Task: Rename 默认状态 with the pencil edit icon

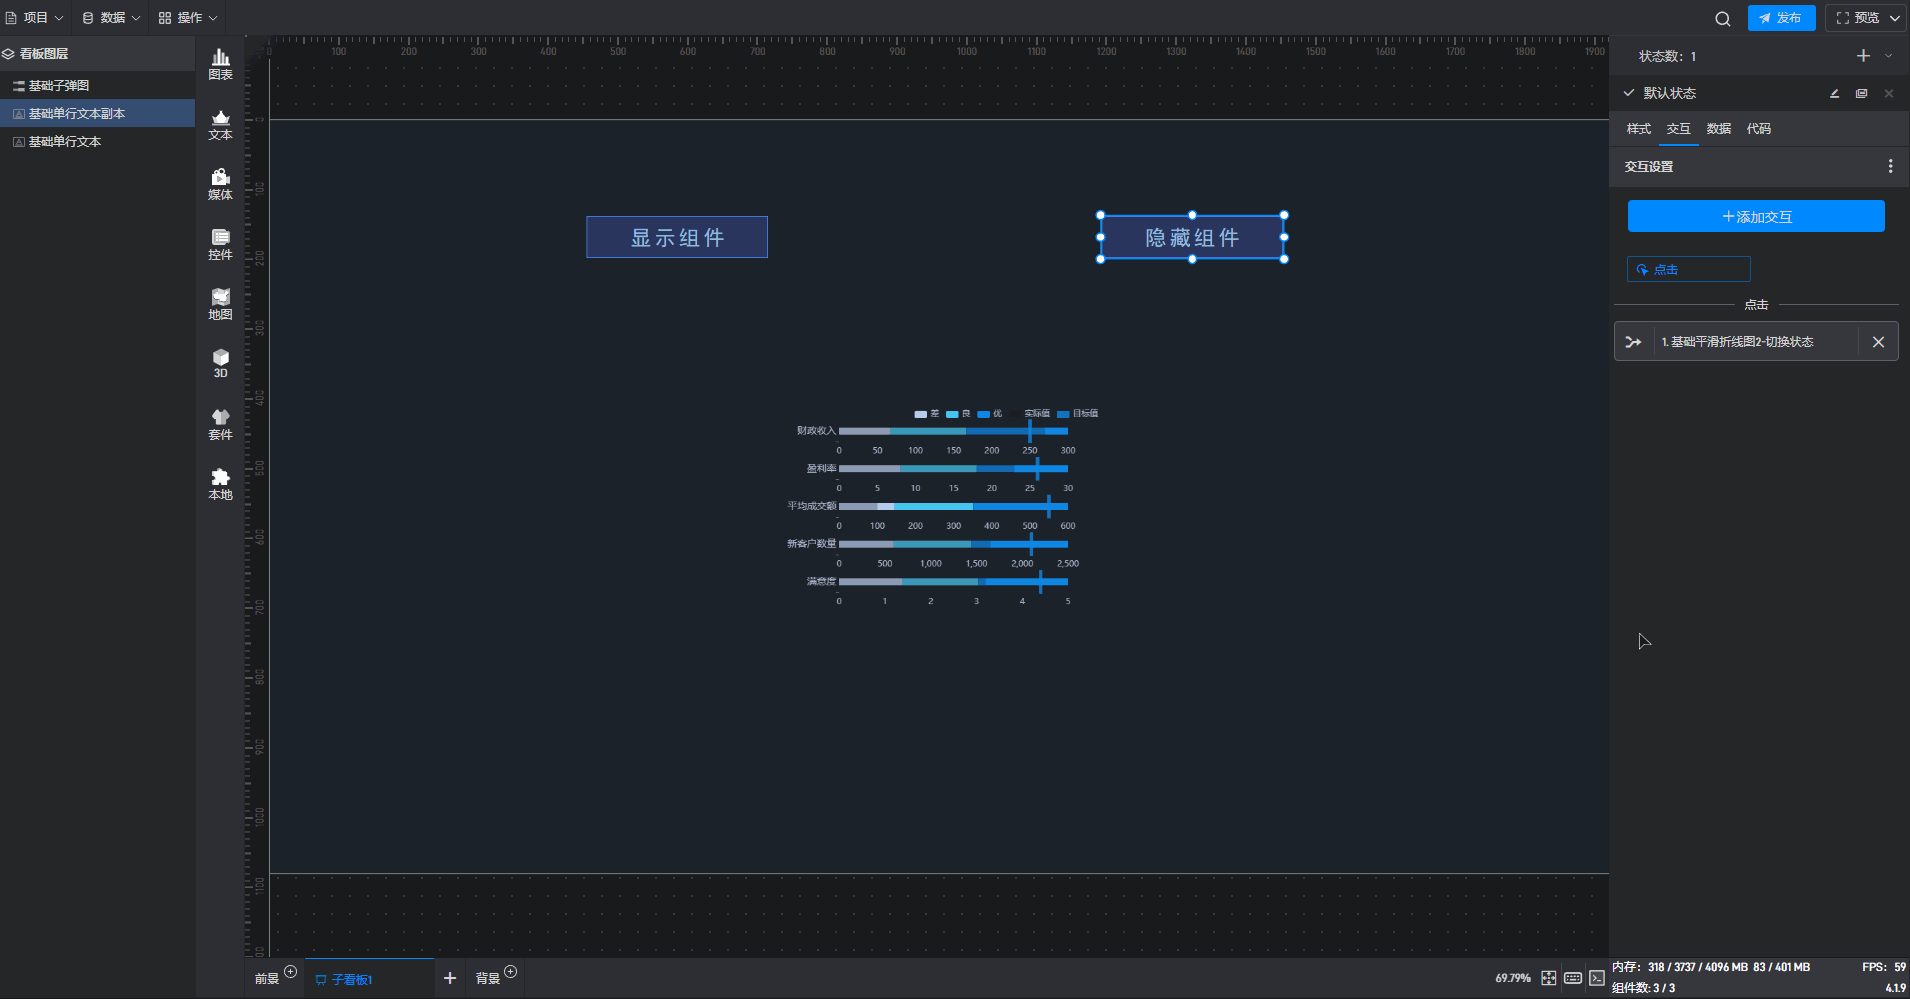Action: pos(1834,93)
